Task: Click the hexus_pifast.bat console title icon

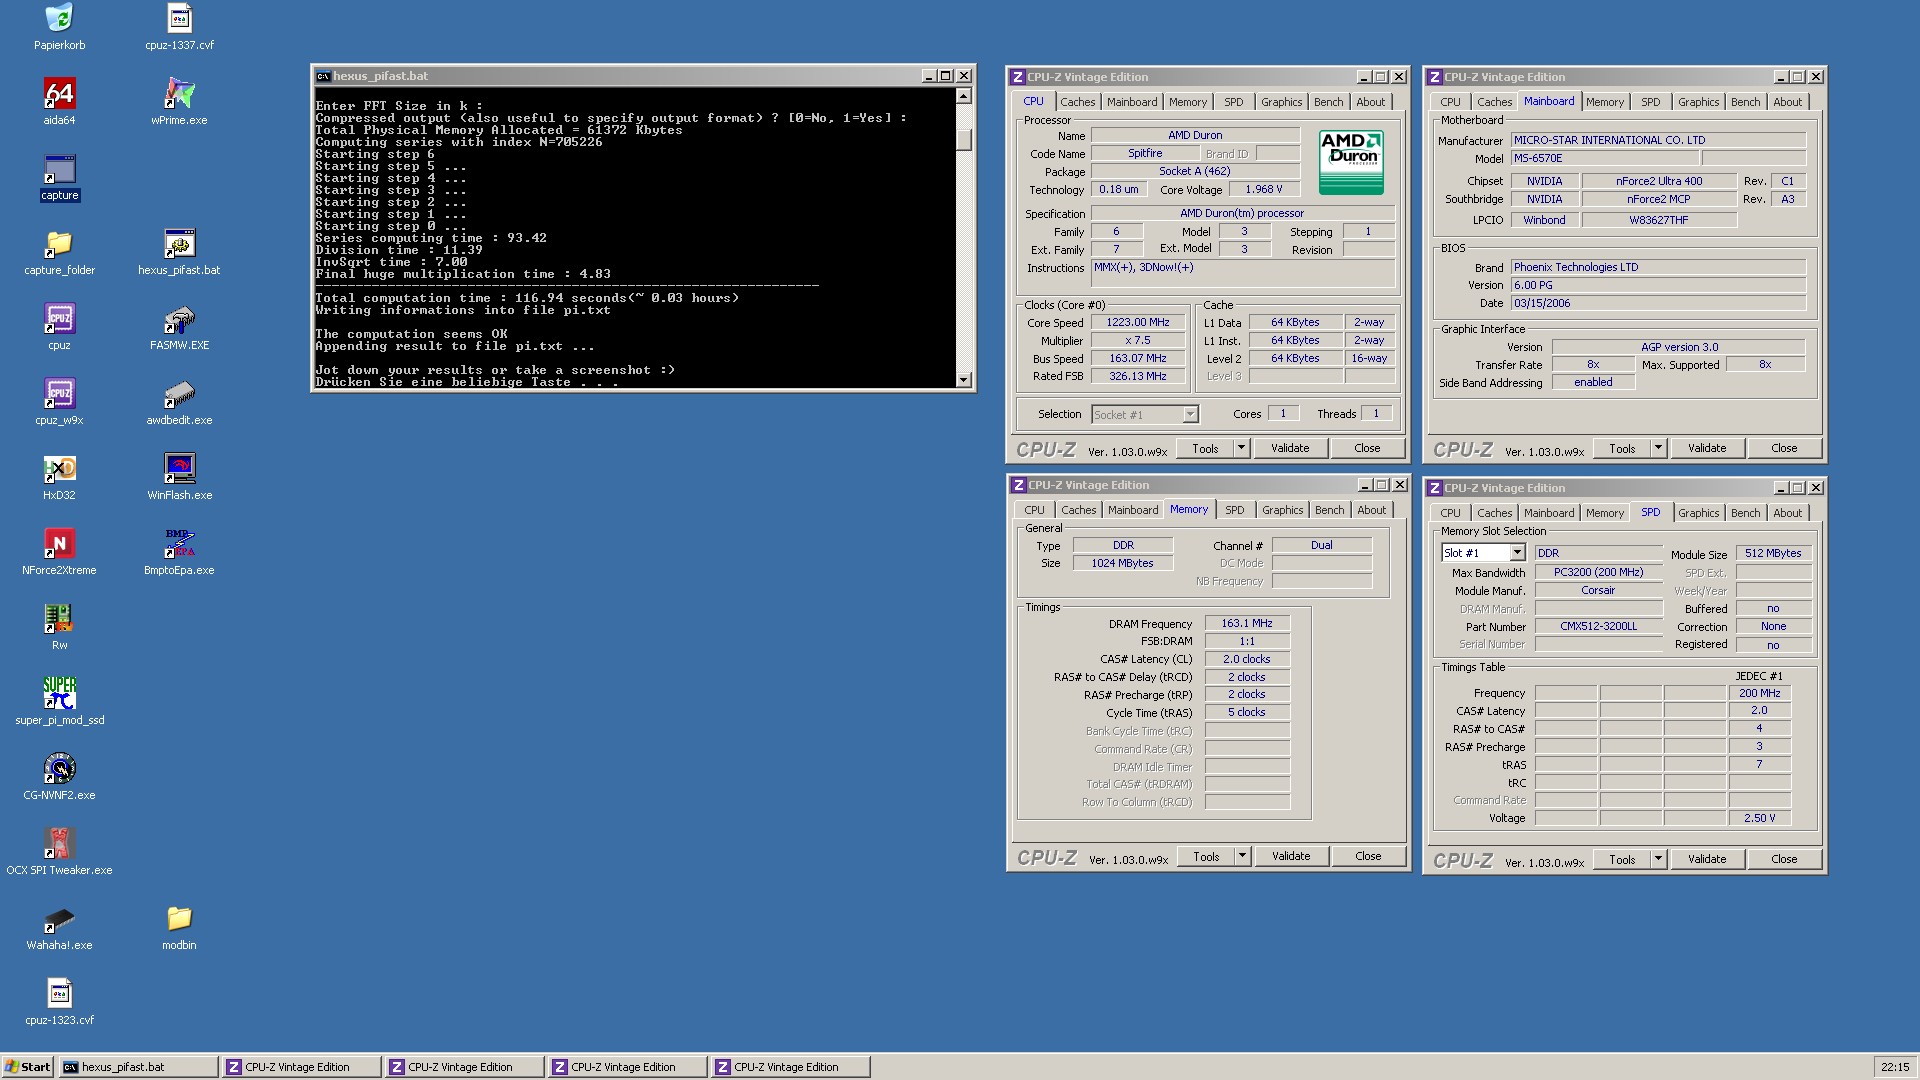Action: pos(323,76)
